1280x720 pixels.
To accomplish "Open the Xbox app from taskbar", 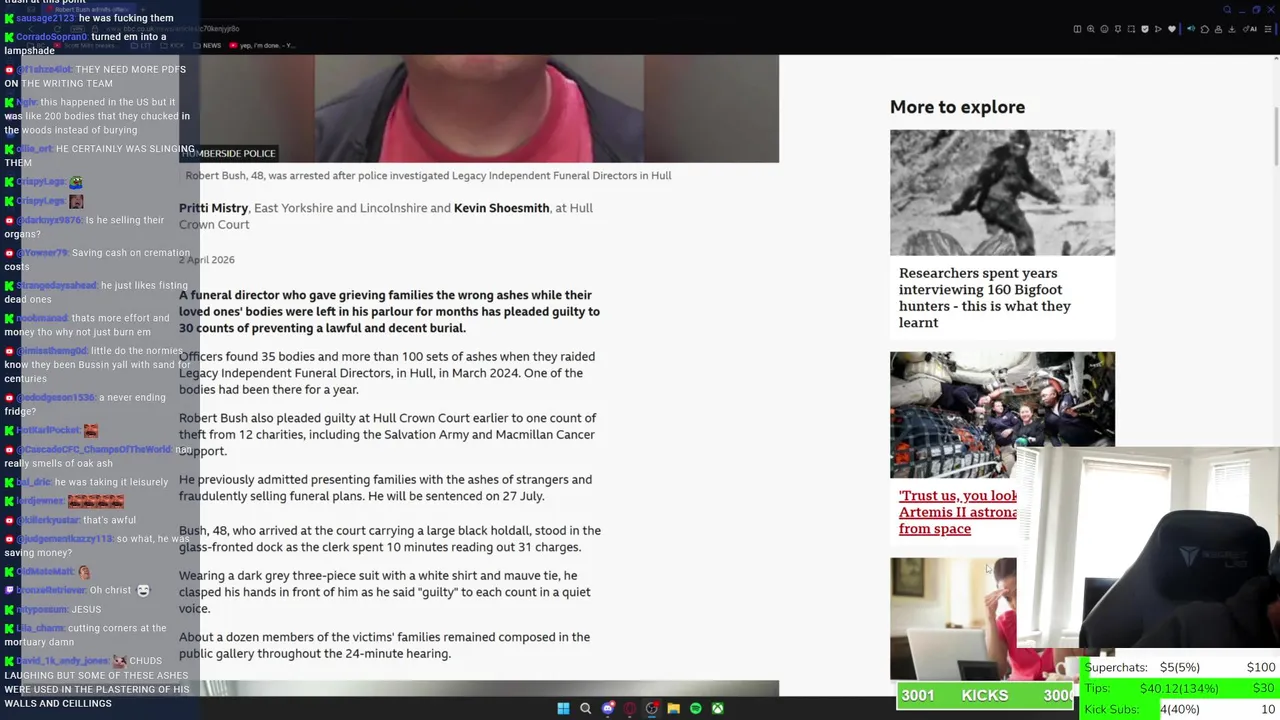I will (x=718, y=708).
